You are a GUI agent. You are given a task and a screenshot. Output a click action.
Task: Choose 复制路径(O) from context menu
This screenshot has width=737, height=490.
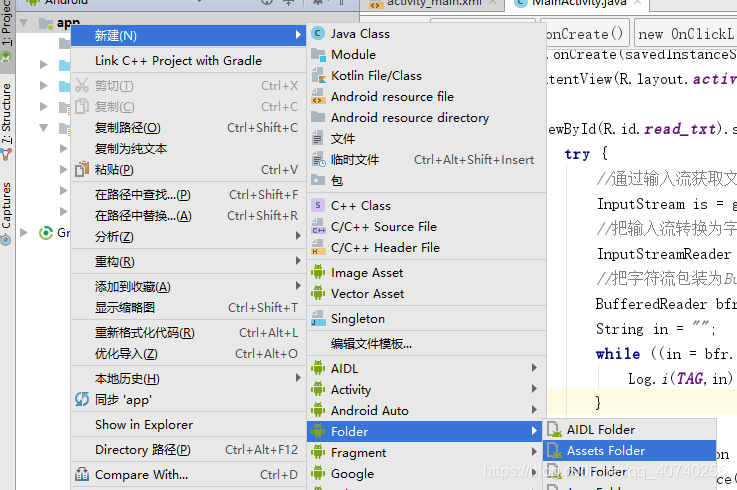(x=188, y=127)
